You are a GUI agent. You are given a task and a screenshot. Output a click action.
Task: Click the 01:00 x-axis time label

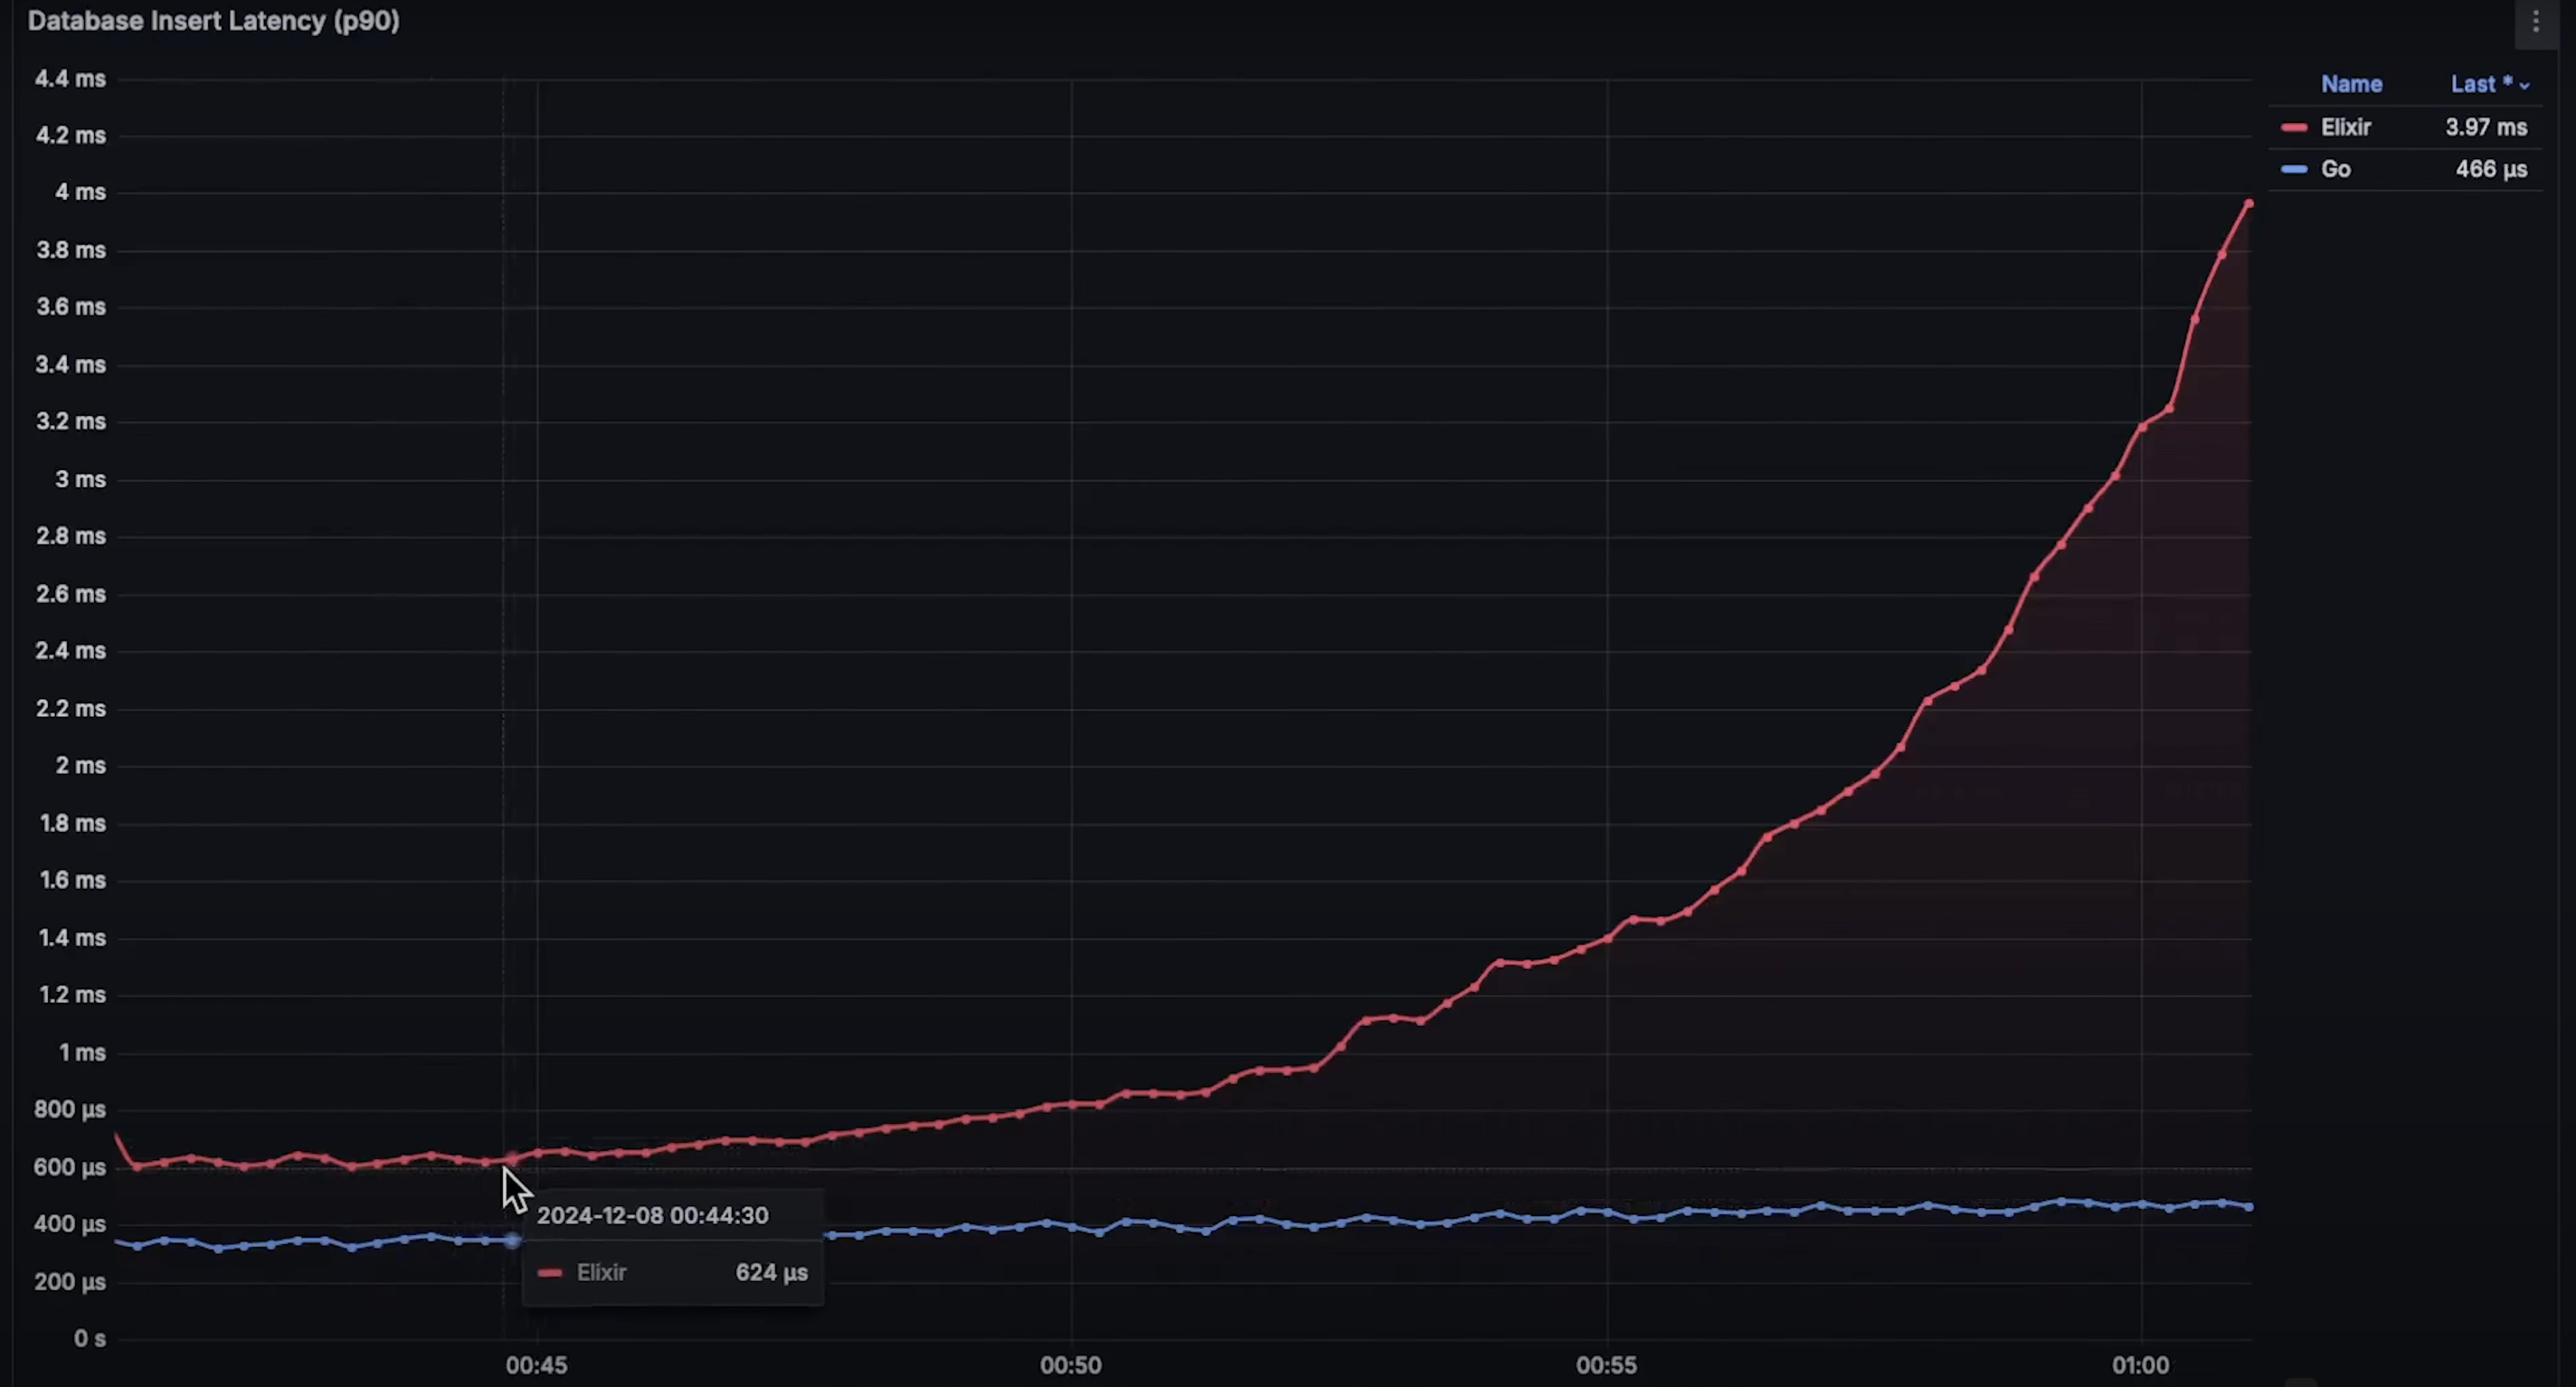(x=2140, y=1365)
